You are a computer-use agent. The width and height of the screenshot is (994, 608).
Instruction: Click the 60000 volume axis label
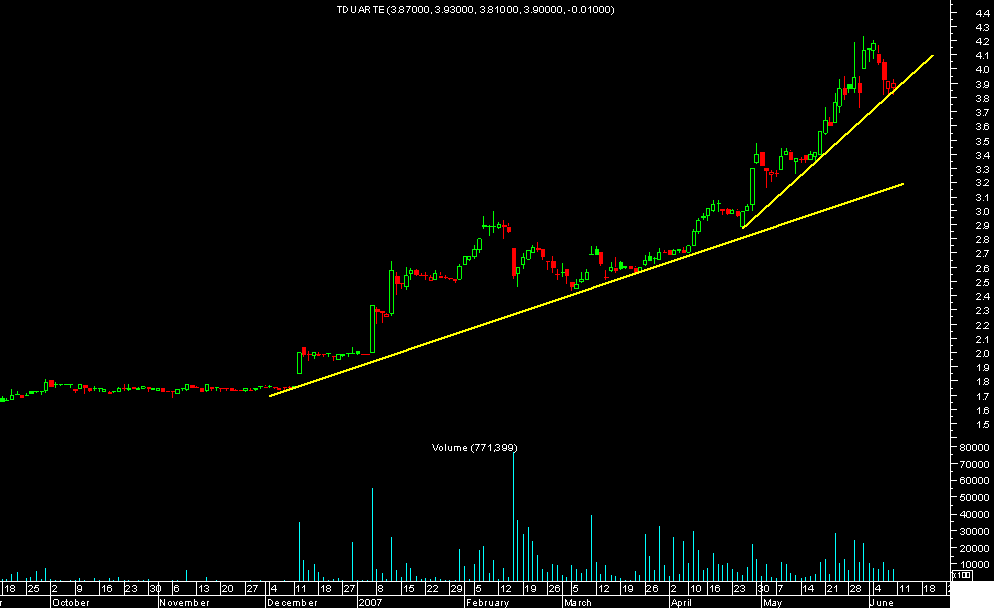pyautogui.click(x=974, y=481)
